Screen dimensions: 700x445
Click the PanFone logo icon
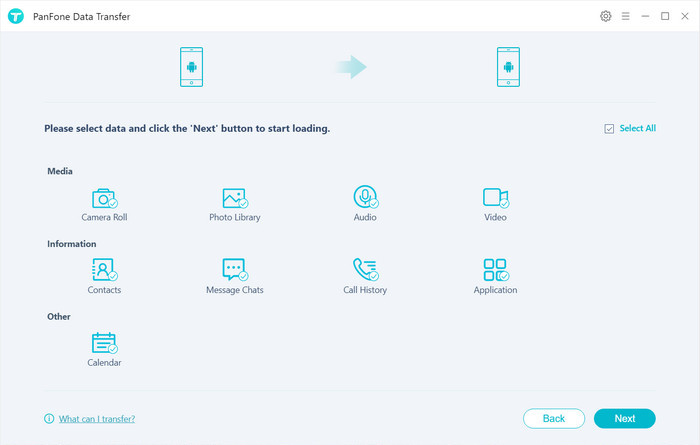(x=16, y=17)
